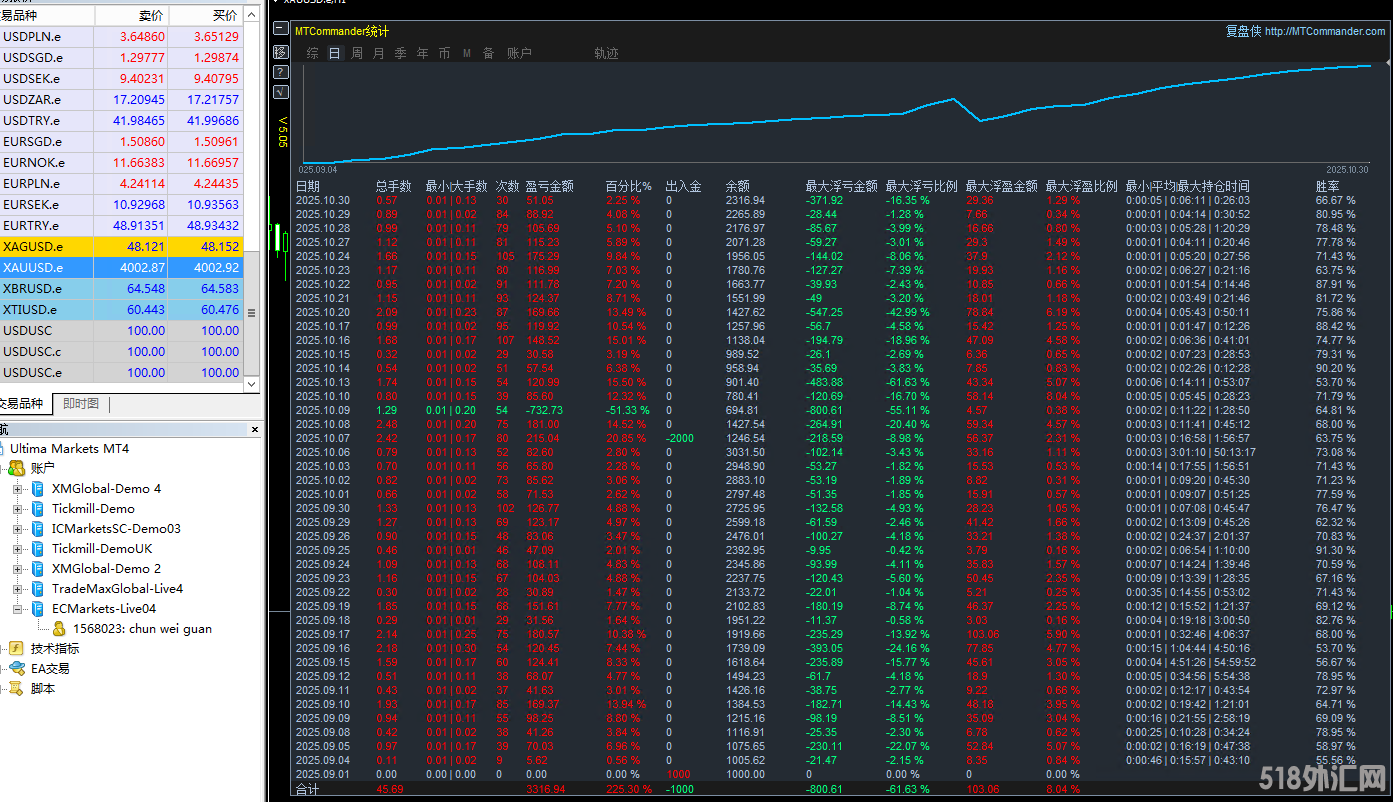Click the EA交易 expert advisors icon

17,668
